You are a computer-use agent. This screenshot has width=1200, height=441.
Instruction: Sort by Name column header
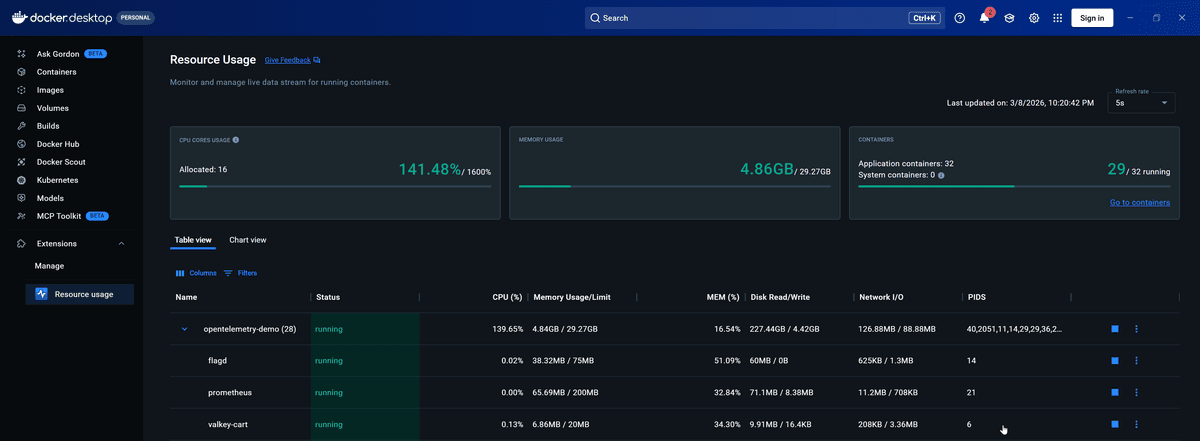187,297
